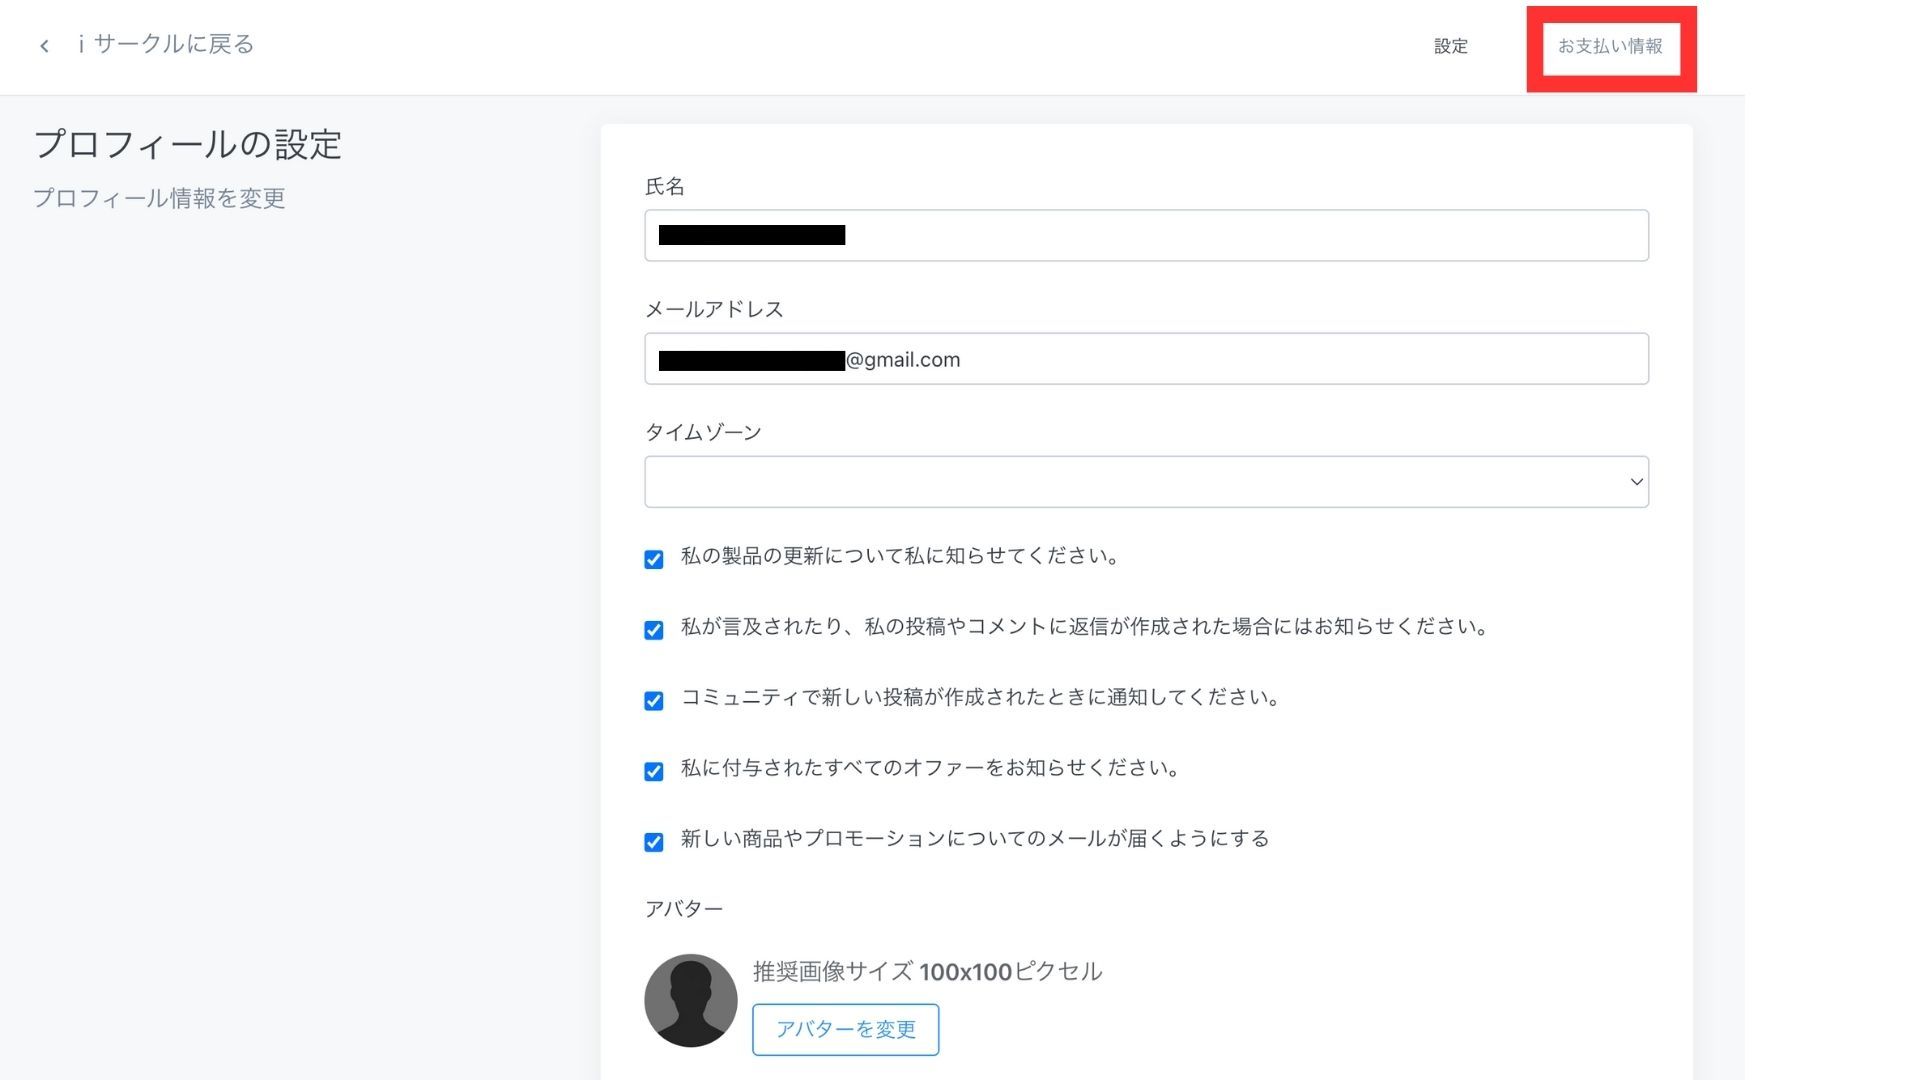
Task: Toggle the mention and reply notification checkbox
Action: pyautogui.click(x=654, y=630)
